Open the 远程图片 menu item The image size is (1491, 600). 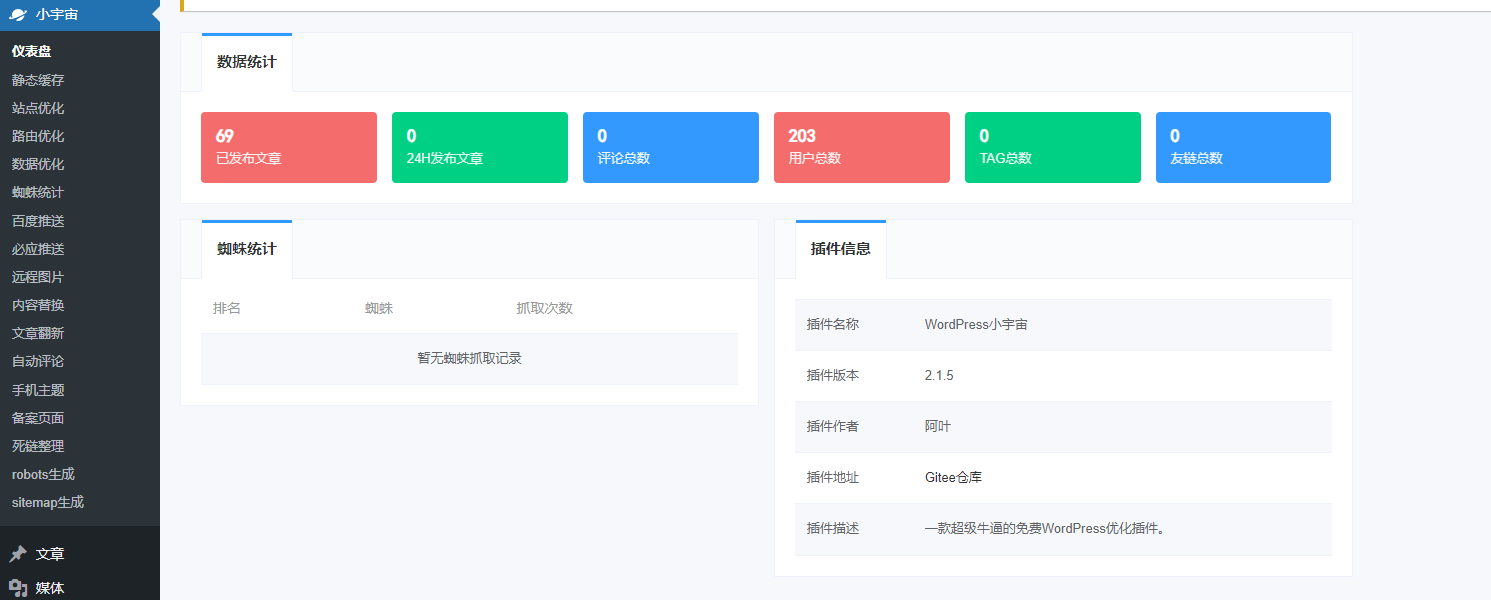point(38,277)
